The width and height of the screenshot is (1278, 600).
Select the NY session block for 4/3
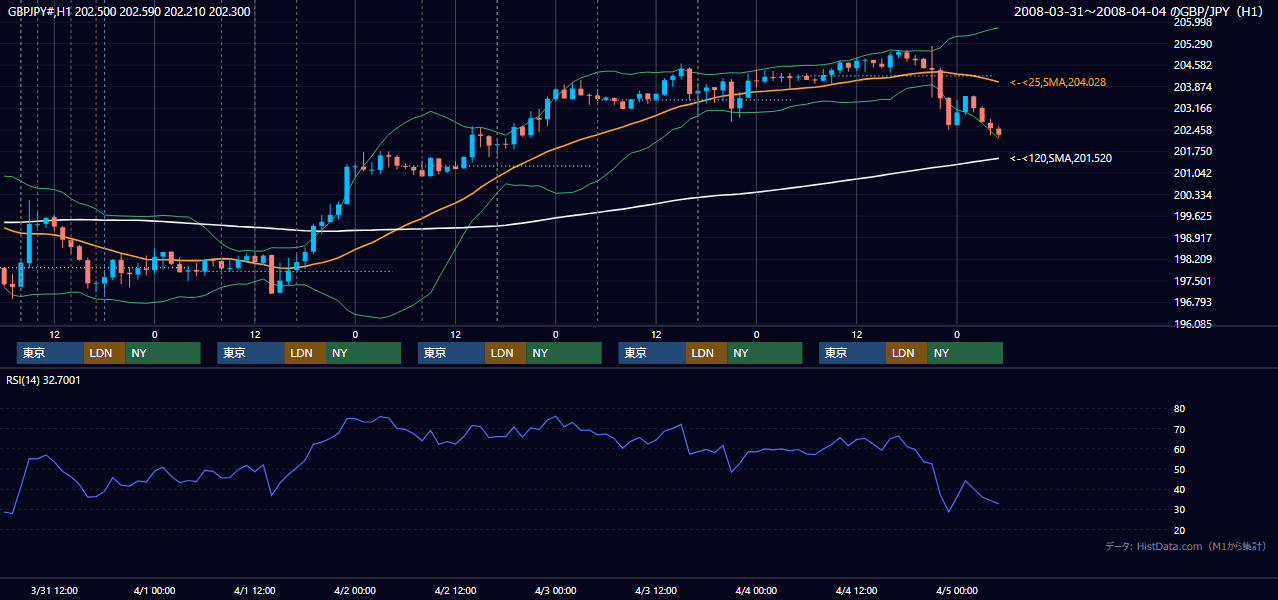click(765, 353)
